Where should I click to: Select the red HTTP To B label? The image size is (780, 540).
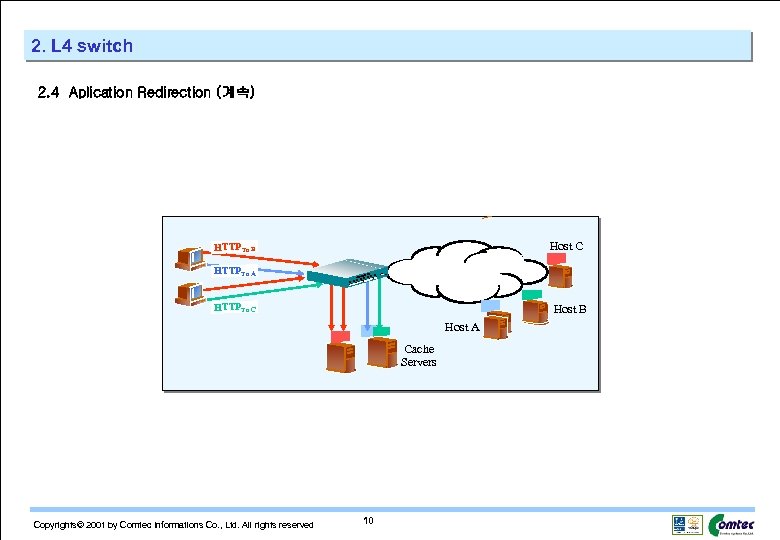click(234, 247)
